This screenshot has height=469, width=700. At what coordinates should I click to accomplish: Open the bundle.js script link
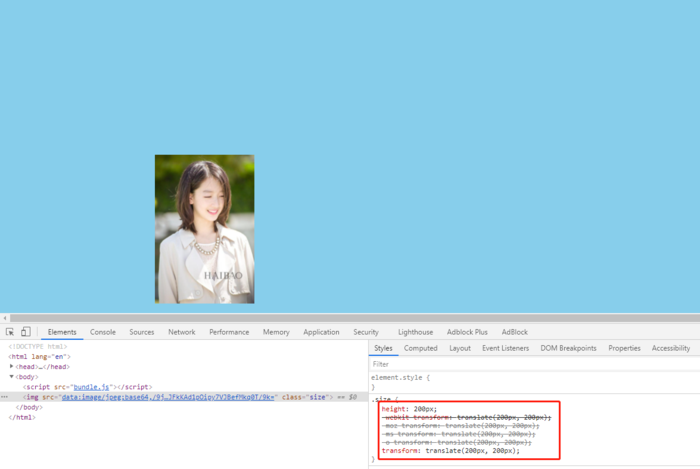click(x=91, y=387)
